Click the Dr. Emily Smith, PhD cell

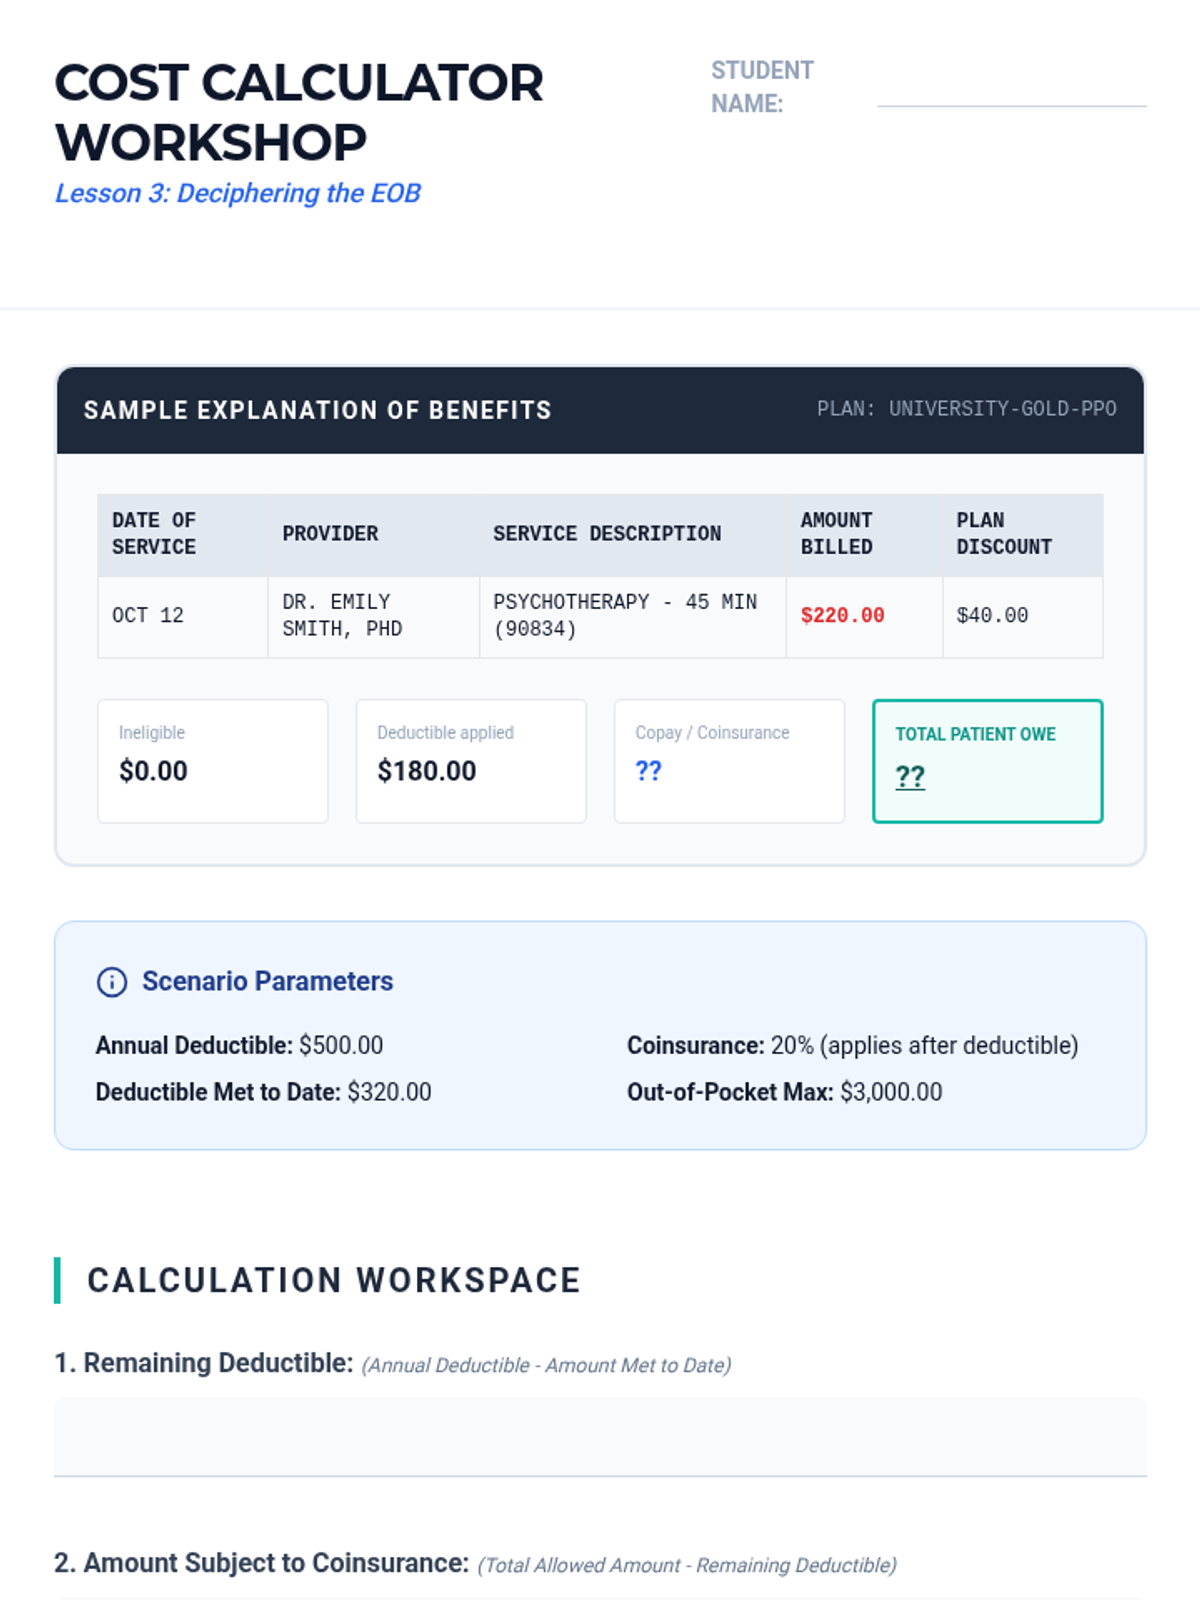(342, 616)
